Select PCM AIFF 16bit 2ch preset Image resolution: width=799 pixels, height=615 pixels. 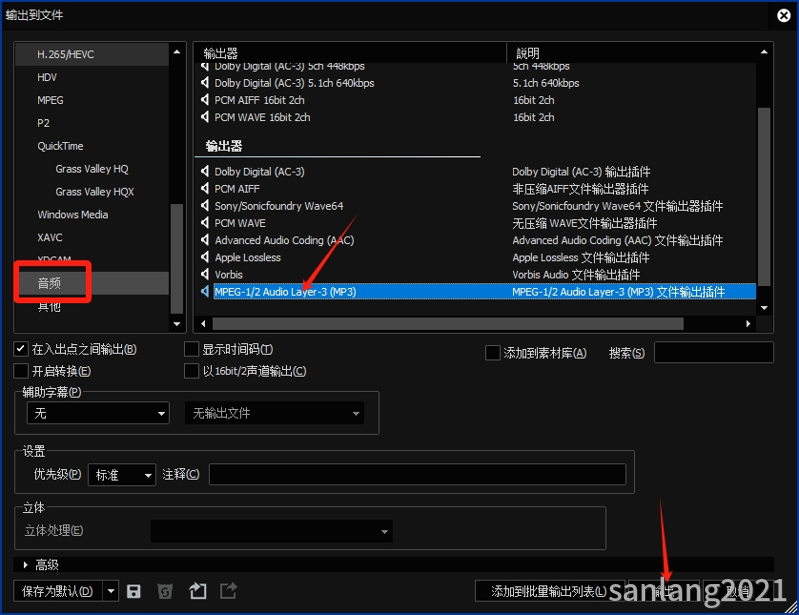coord(475,100)
